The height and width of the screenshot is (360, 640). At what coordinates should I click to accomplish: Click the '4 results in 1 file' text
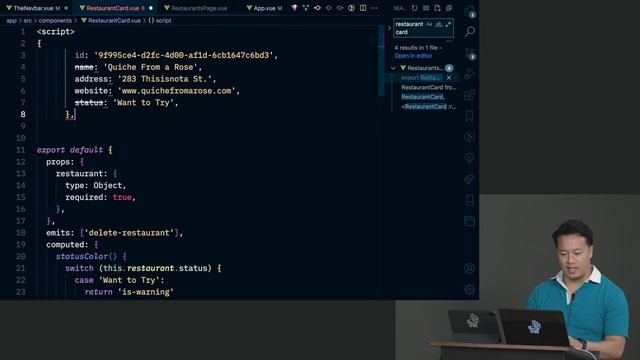pos(416,48)
